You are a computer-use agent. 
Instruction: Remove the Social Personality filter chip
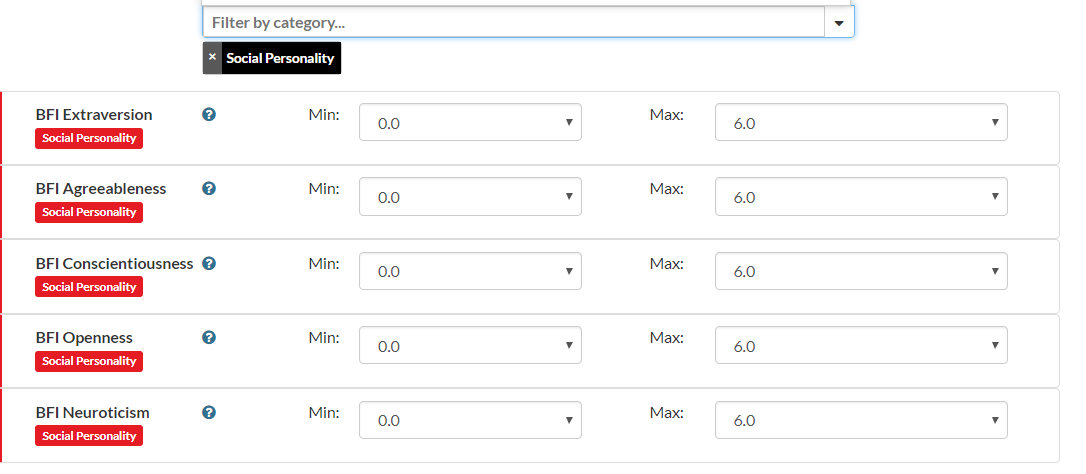coord(213,58)
